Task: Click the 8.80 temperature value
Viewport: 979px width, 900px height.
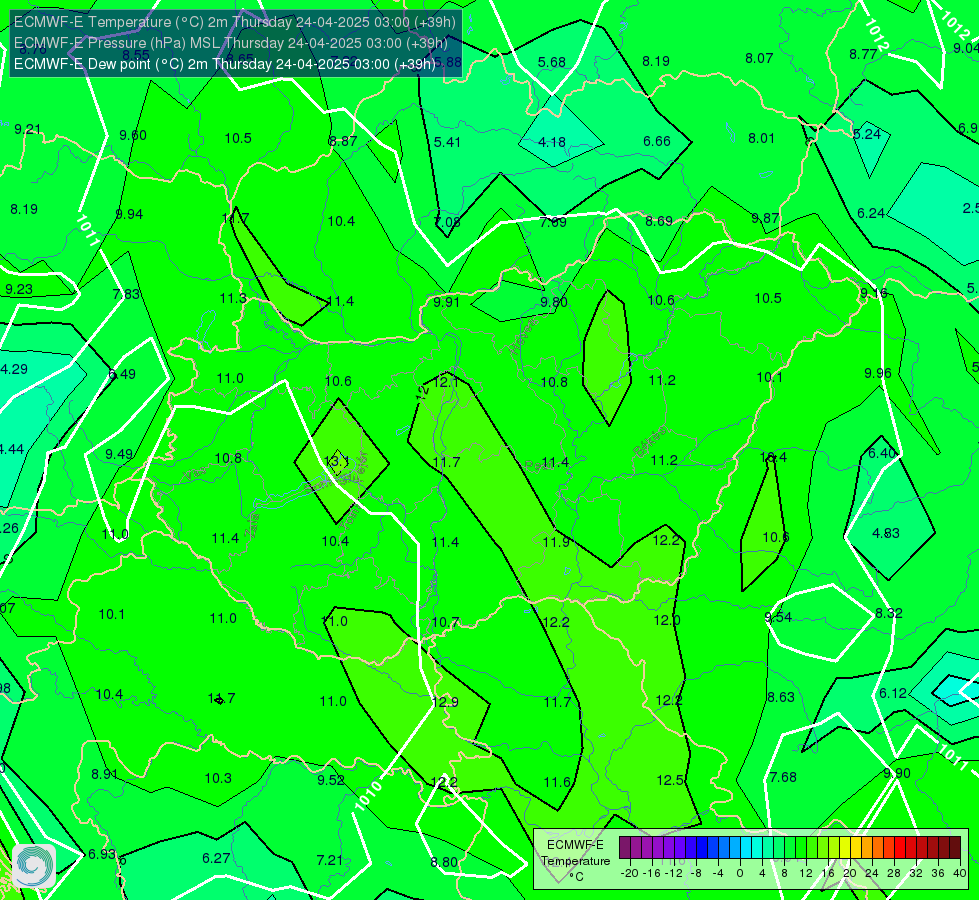Action: coord(444,863)
